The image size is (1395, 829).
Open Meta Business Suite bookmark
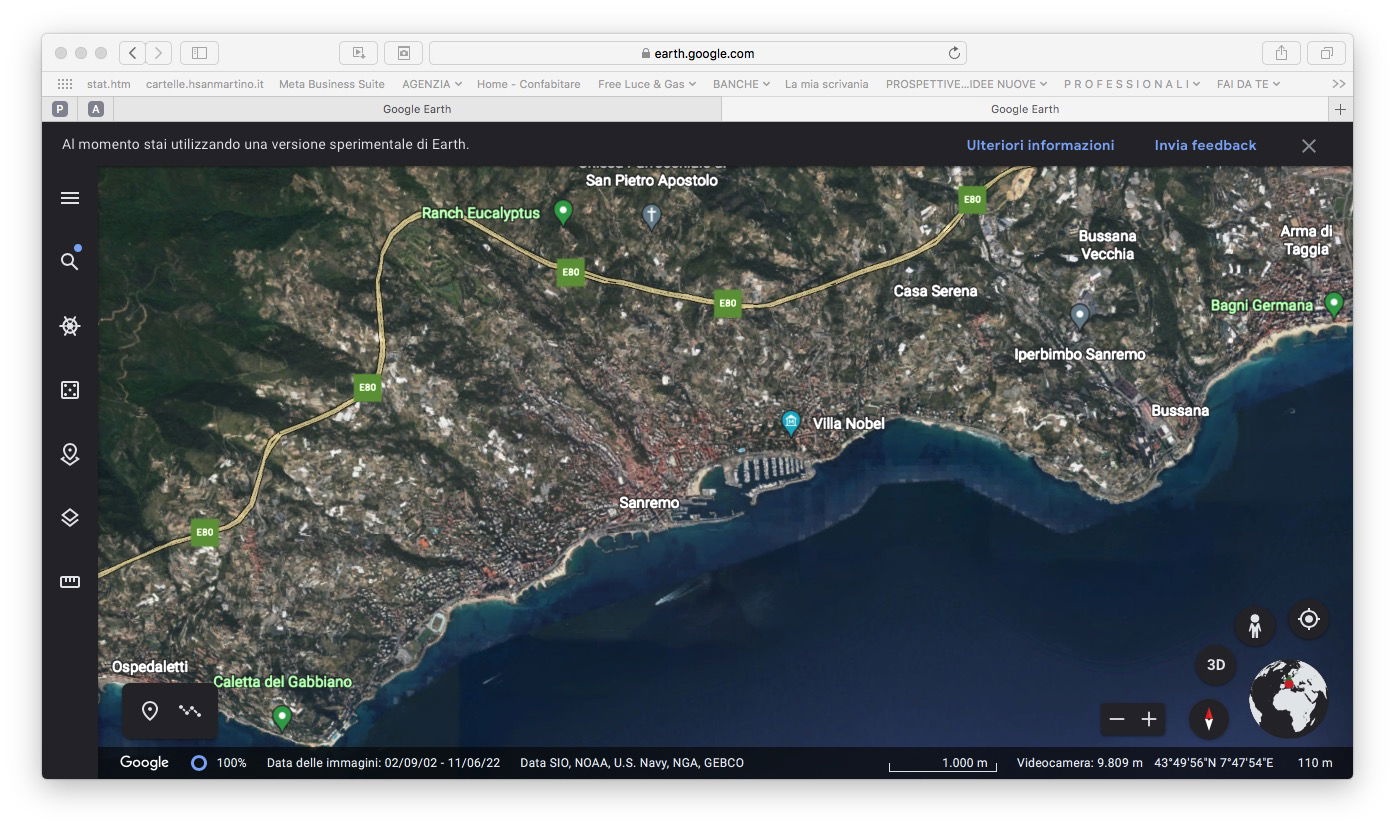point(332,84)
